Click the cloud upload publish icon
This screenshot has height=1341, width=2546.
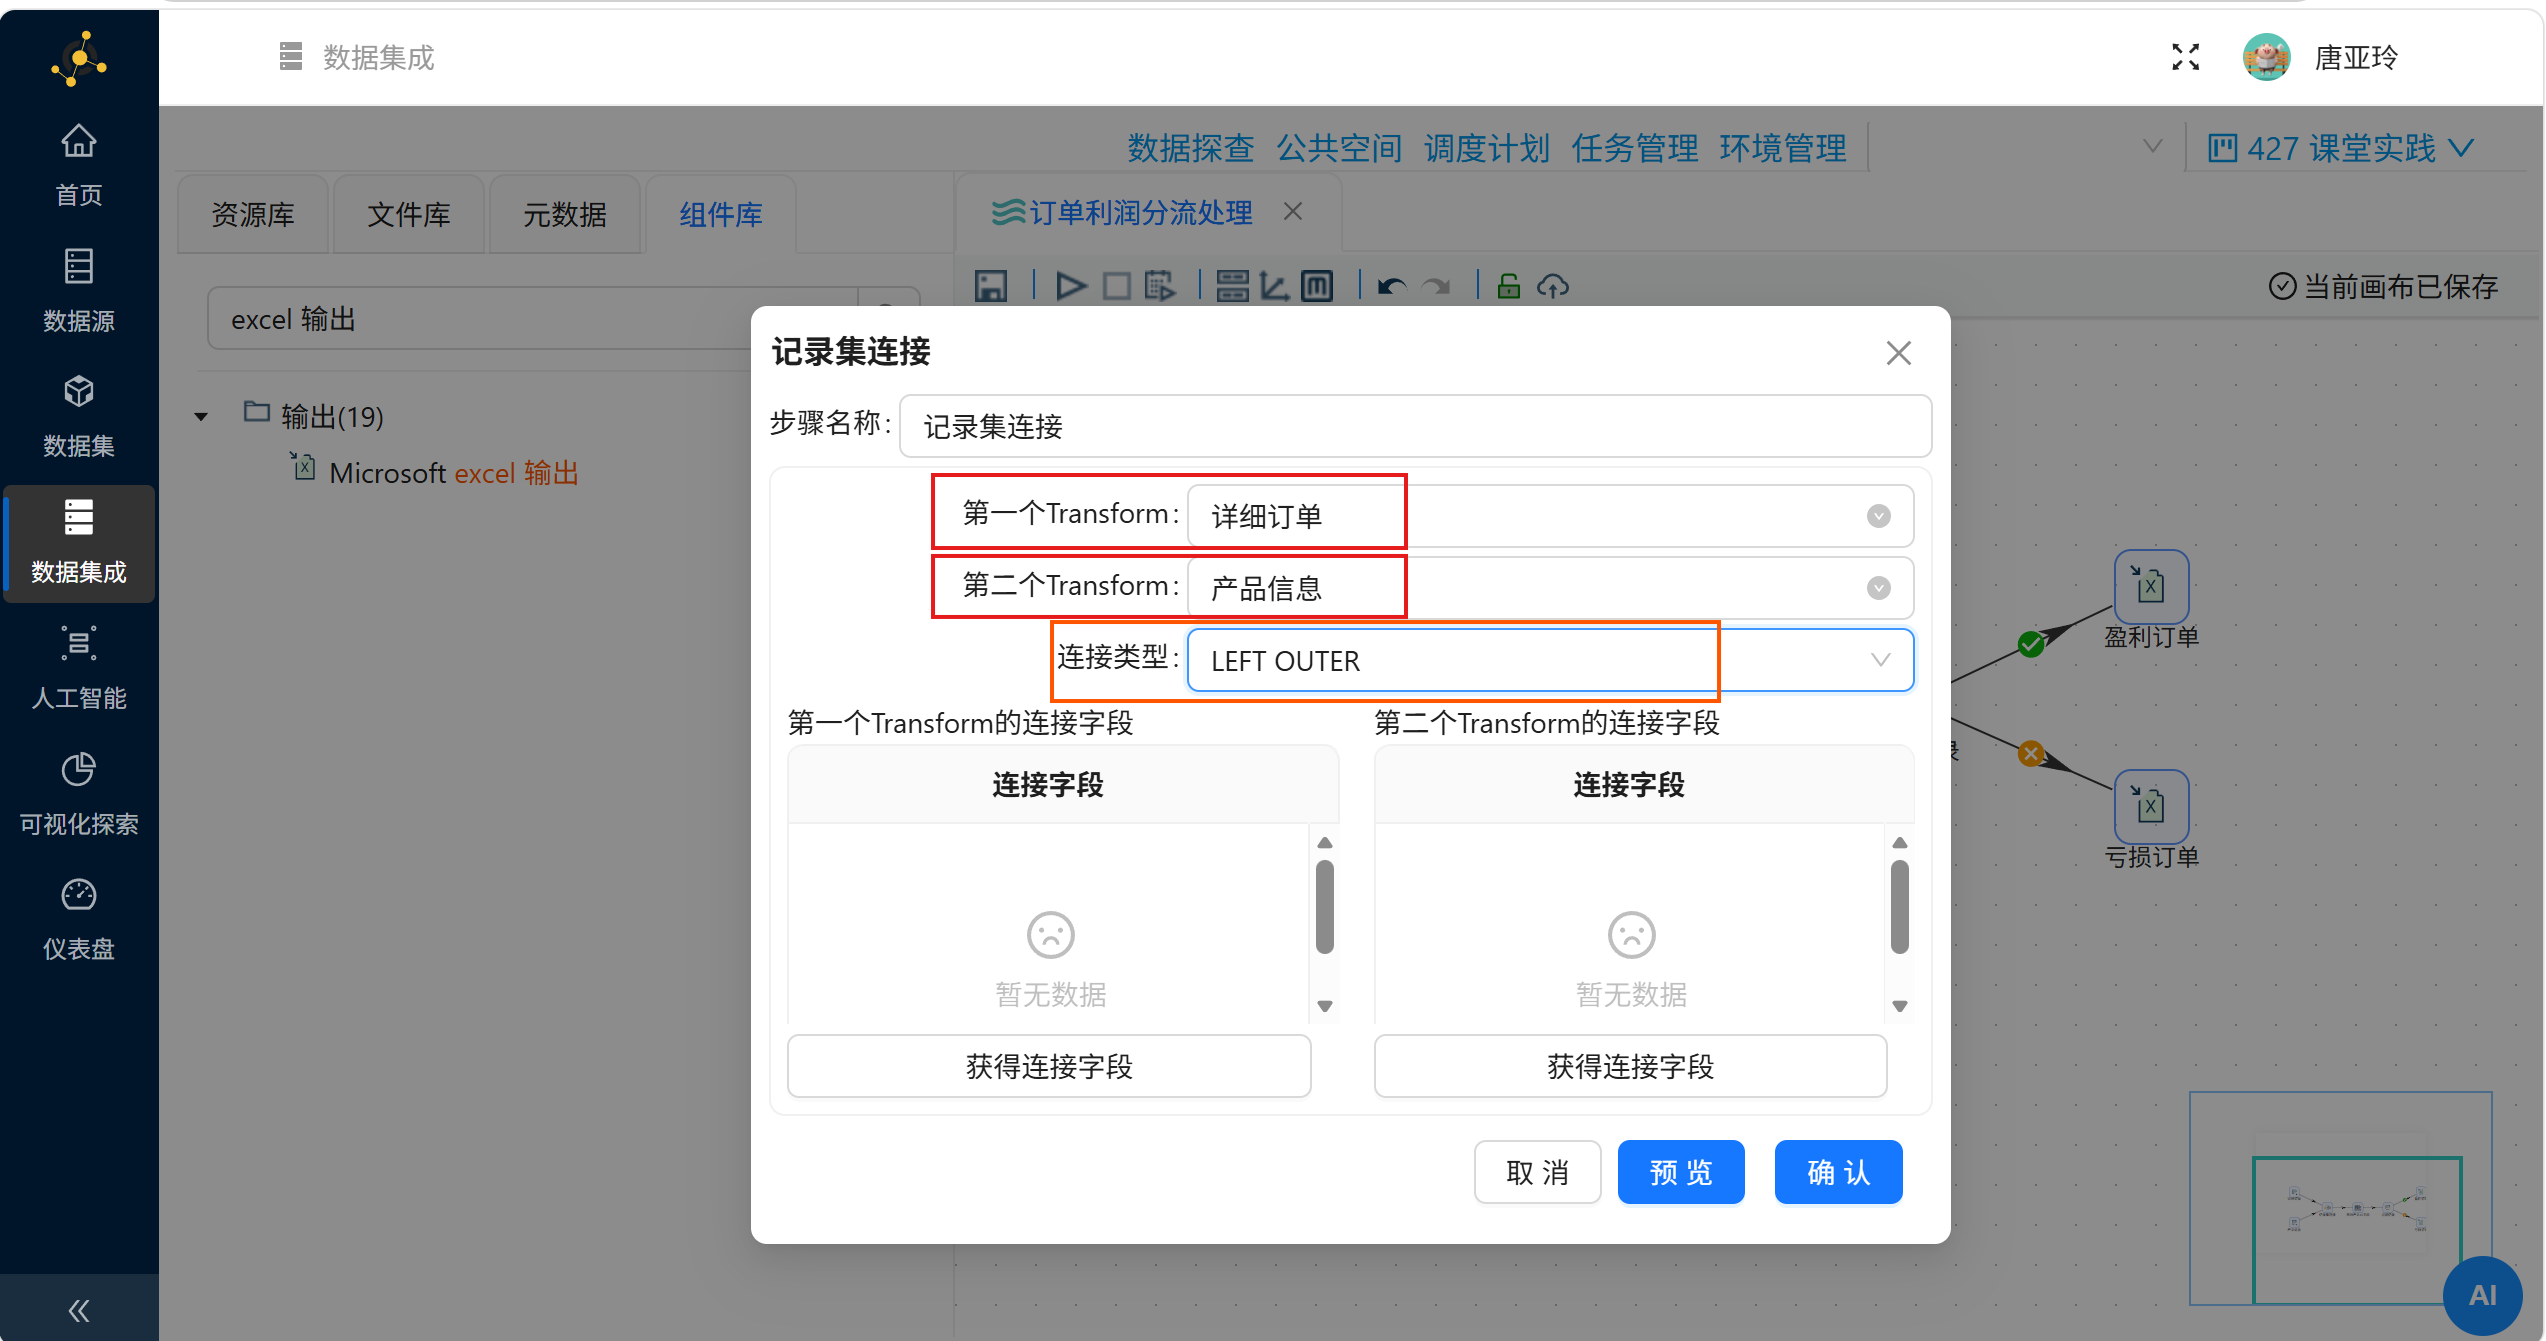pyautogui.click(x=1552, y=287)
